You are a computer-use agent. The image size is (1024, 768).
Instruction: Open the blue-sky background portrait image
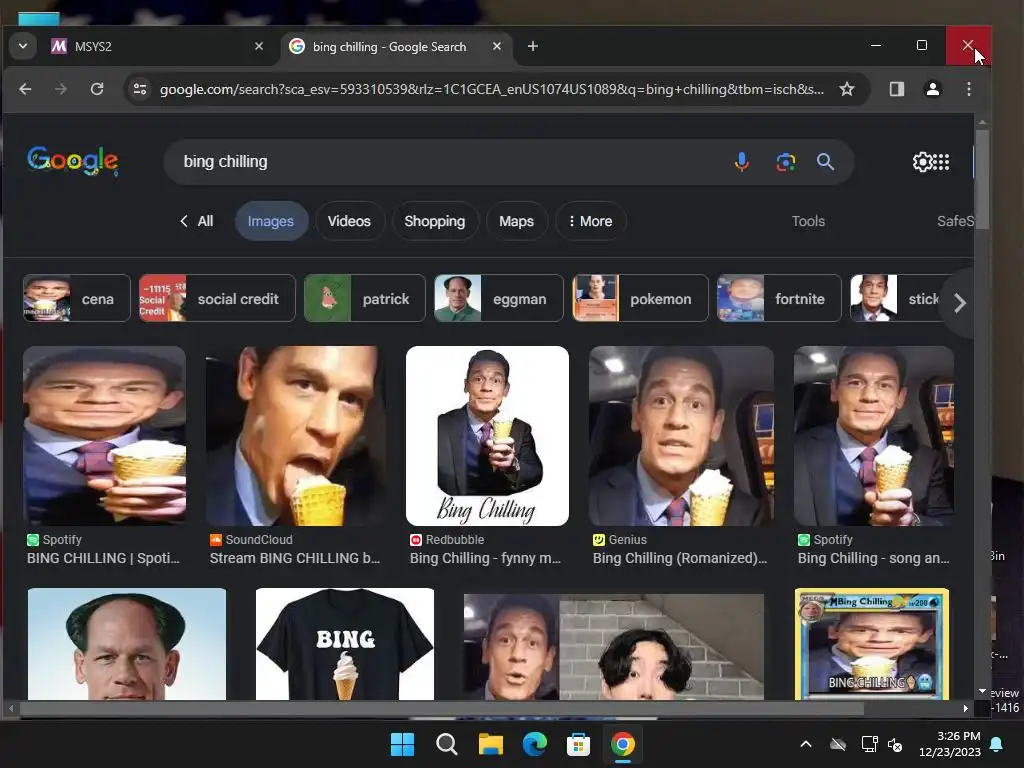coord(127,644)
